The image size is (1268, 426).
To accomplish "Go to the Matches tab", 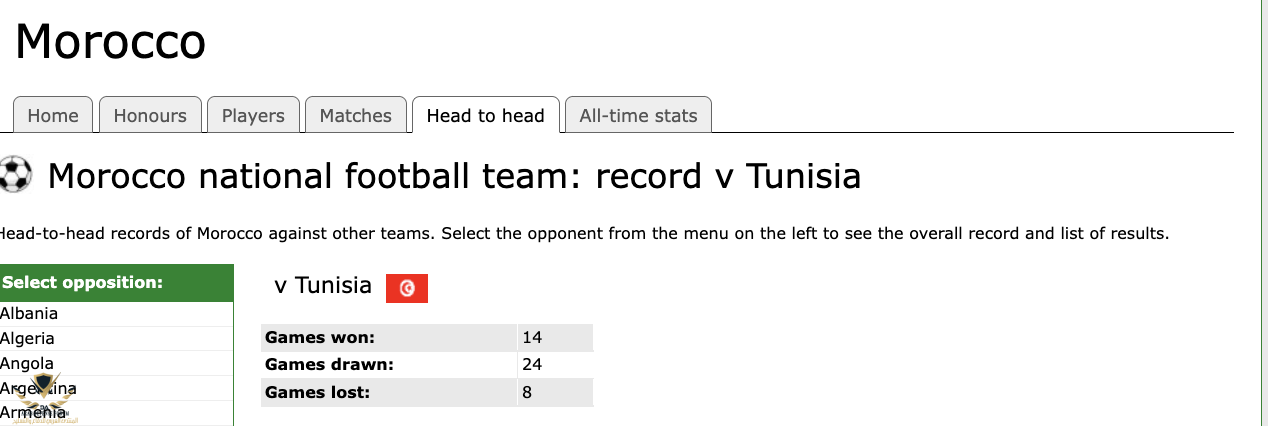I will [x=356, y=115].
